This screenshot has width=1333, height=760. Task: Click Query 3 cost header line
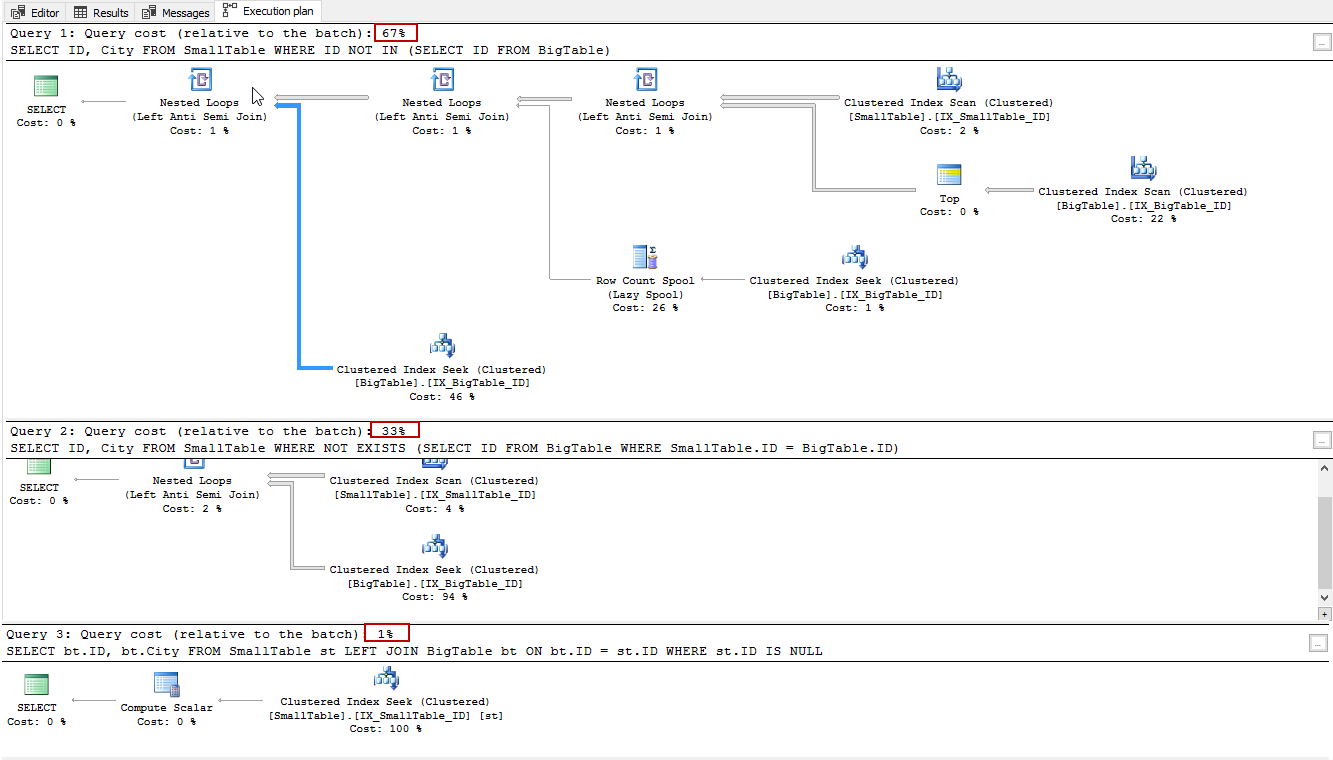pyautogui.click(x=208, y=634)
